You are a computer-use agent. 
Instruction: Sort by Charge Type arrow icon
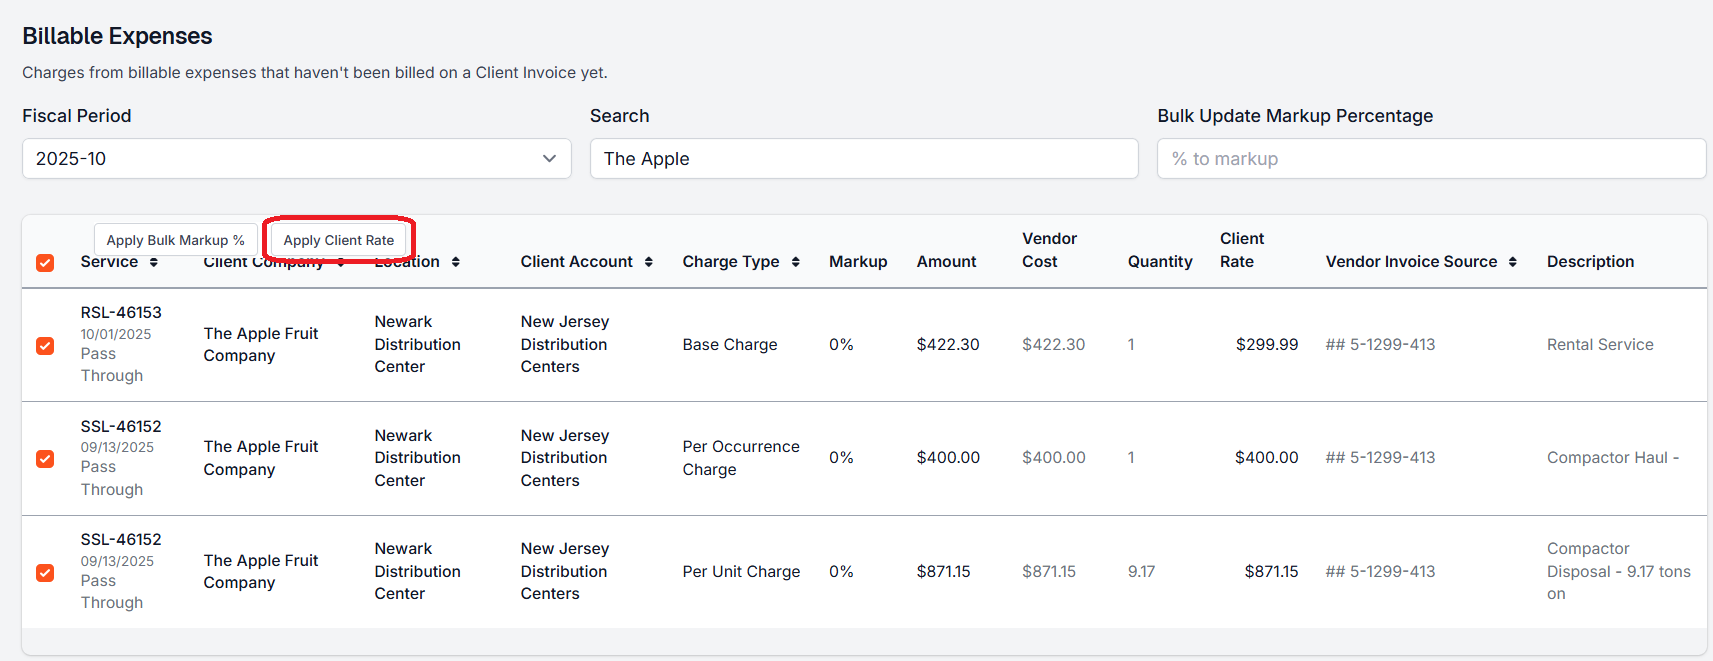[x=796, y=262]
